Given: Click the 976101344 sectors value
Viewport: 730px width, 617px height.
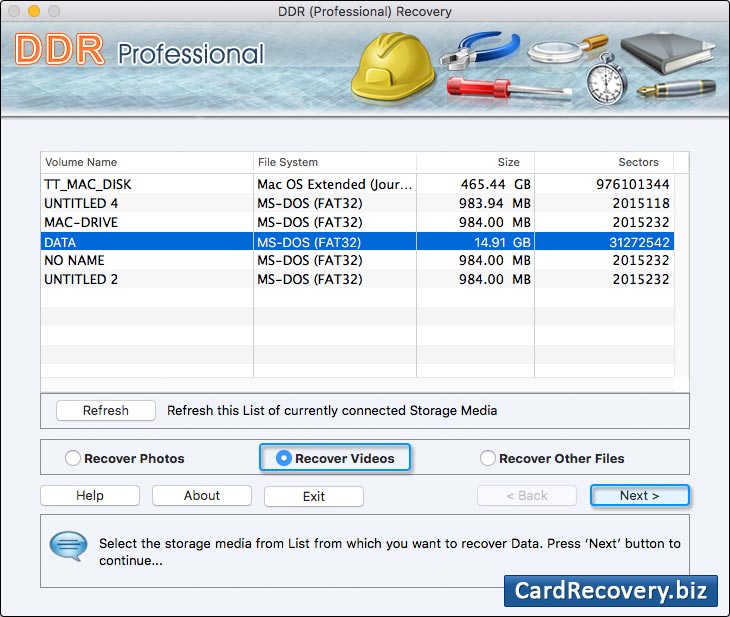Looking at the screenshot, I should pos(633,184).
